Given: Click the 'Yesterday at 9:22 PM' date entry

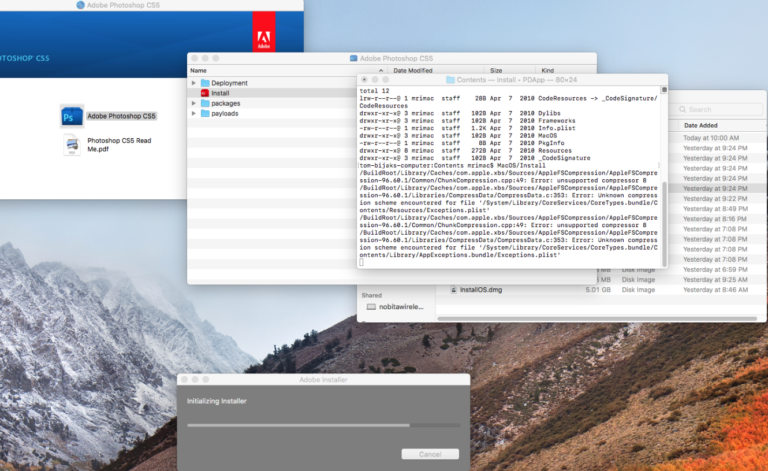Looking at the screenshot, I should click(715, 199).
